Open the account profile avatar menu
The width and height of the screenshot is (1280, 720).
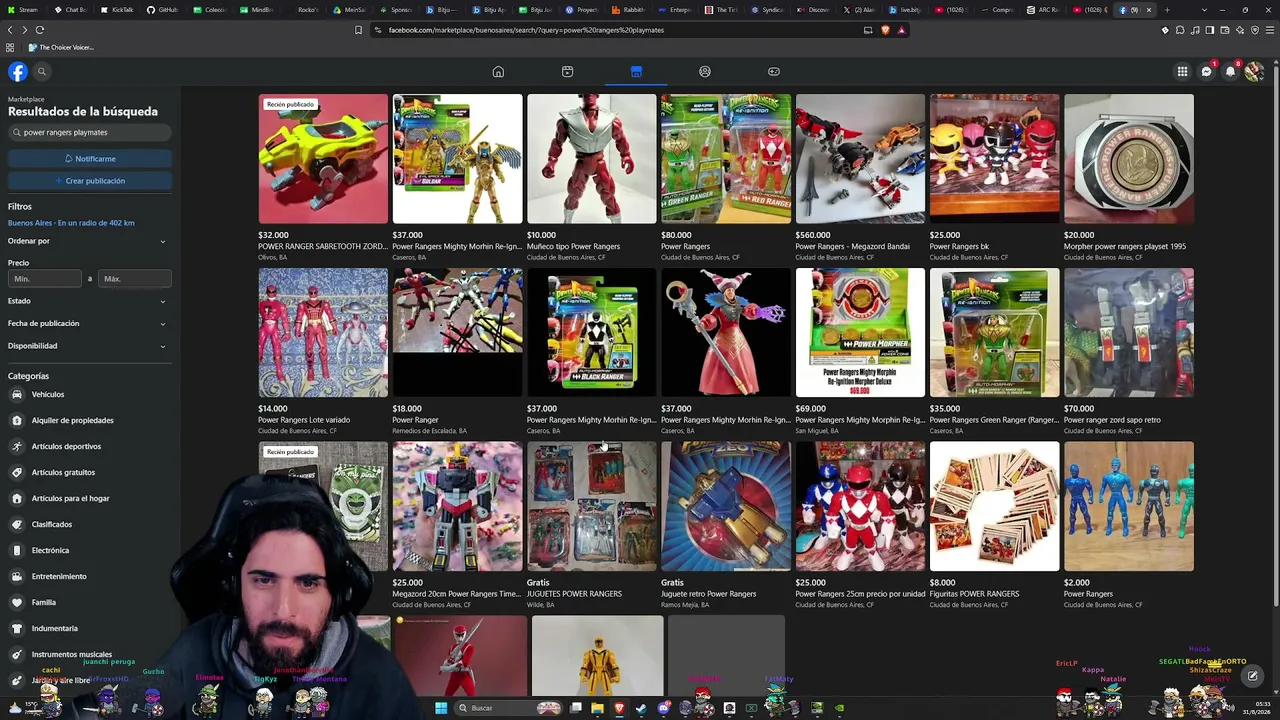[1254, 71]
